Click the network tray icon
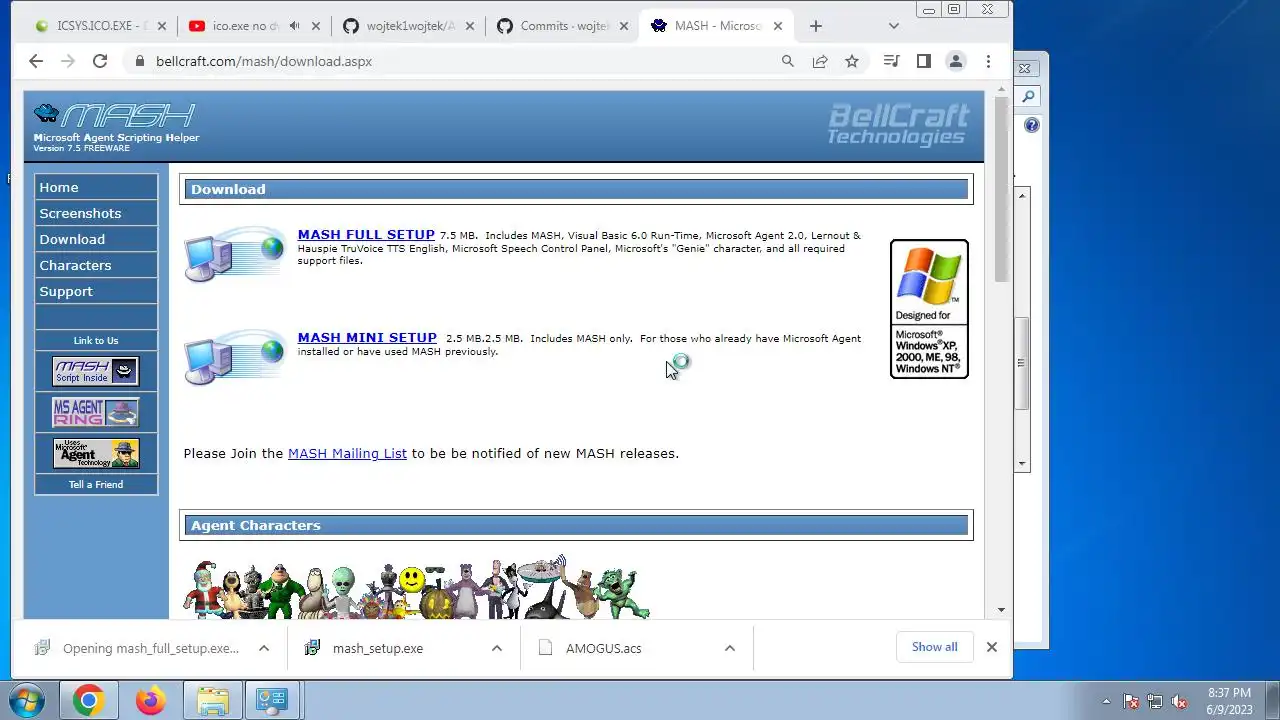 1155,701
